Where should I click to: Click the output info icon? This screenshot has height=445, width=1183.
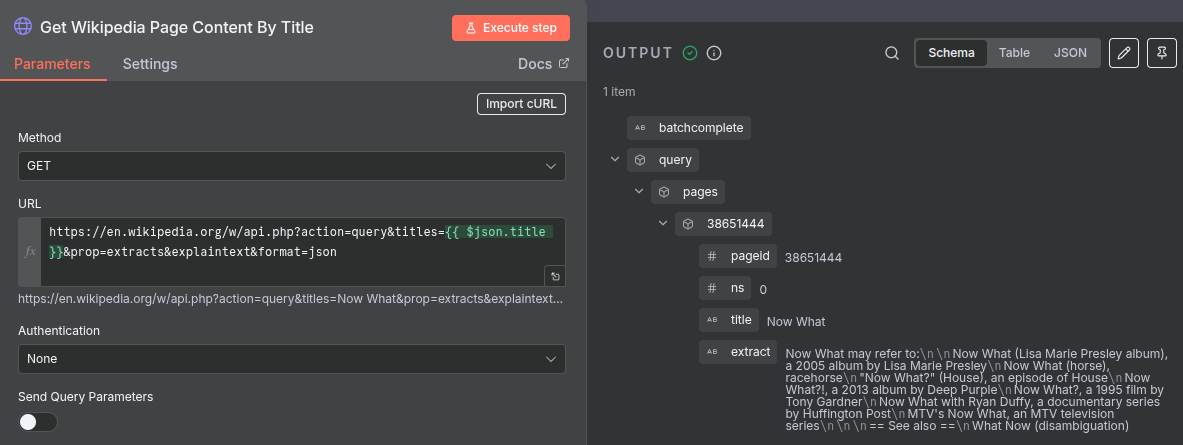pyautogui.click(x=714, y=53)
